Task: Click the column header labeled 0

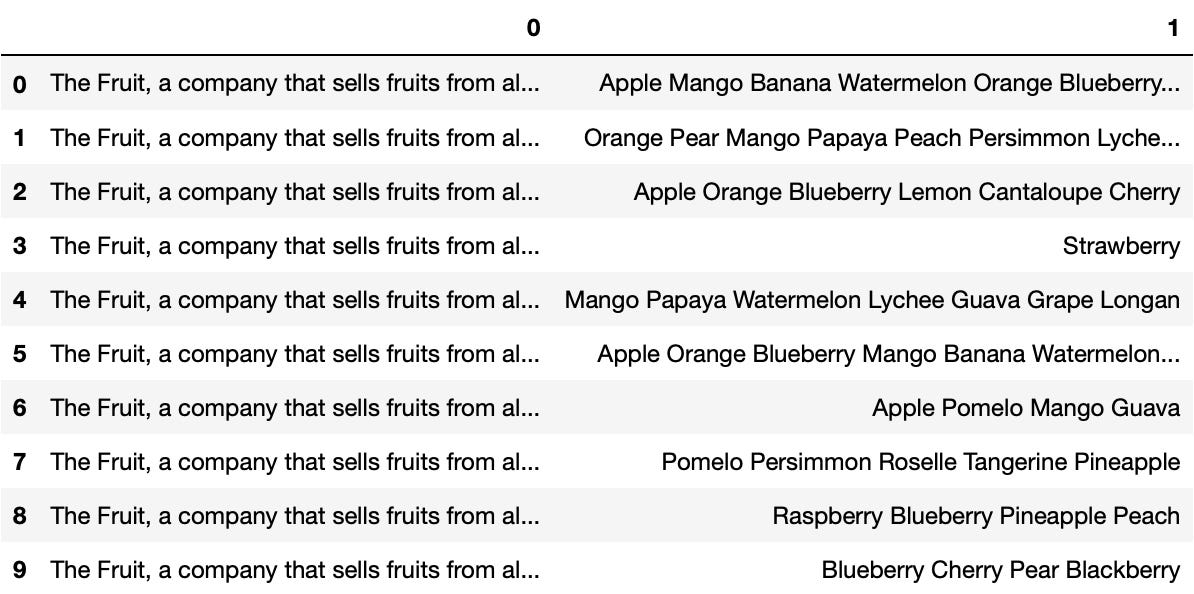Action: (x=533, y=28)
